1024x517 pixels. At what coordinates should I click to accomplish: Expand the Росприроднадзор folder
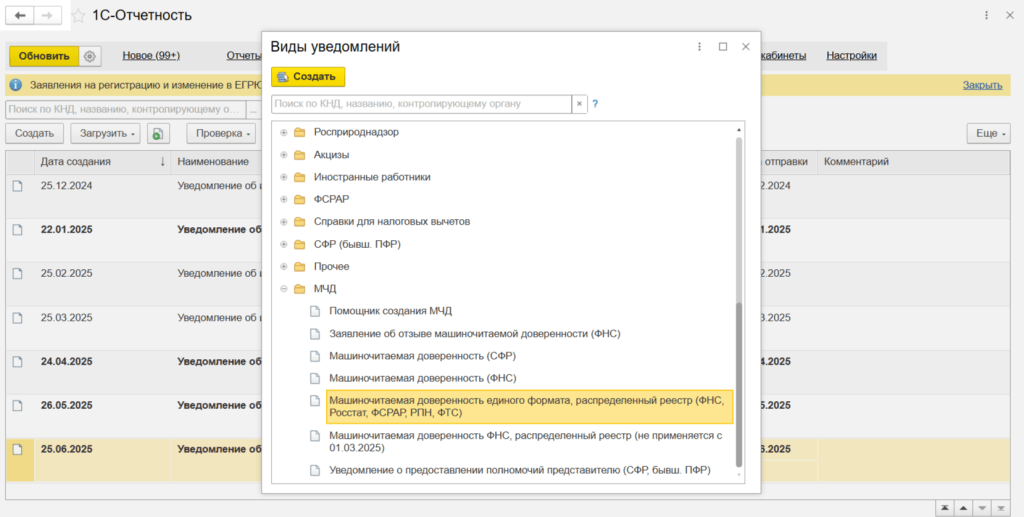tap(284, 132)
